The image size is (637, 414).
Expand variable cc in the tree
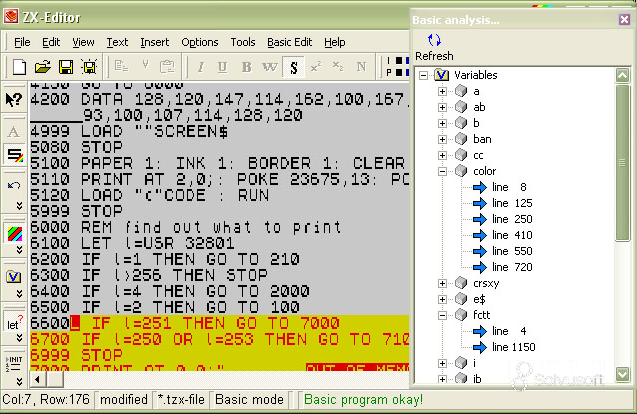(x=442, y=155)
